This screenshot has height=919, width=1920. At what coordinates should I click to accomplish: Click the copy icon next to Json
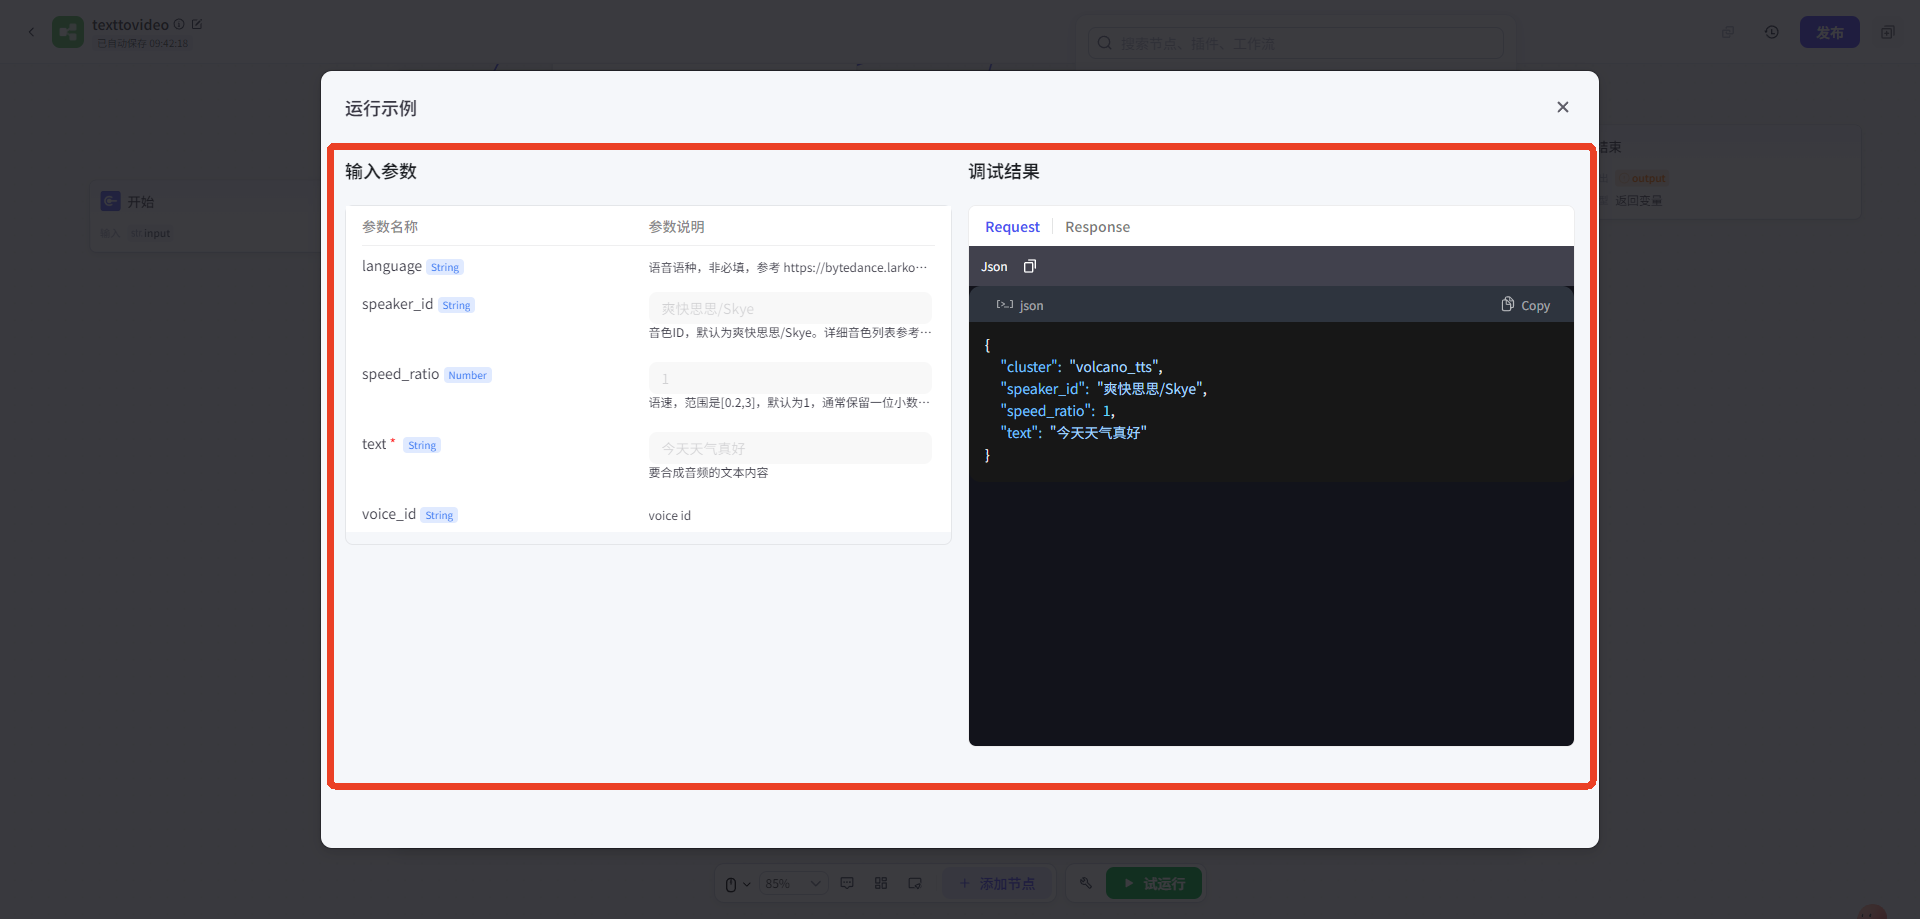pyautogui.click(x=1030, y=266)
